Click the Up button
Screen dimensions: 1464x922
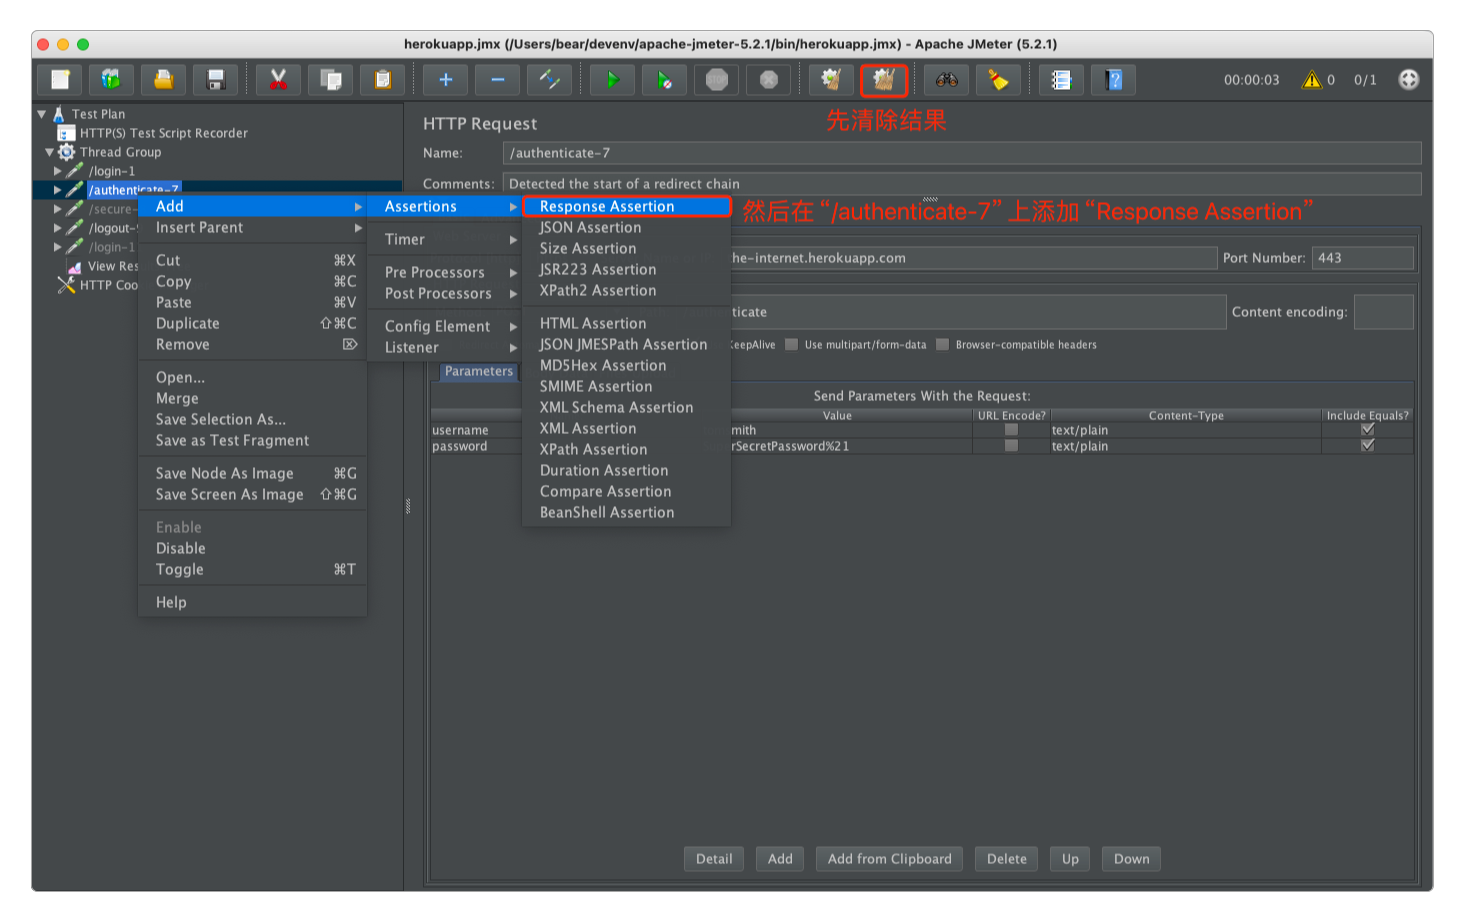pos(1070,859)
